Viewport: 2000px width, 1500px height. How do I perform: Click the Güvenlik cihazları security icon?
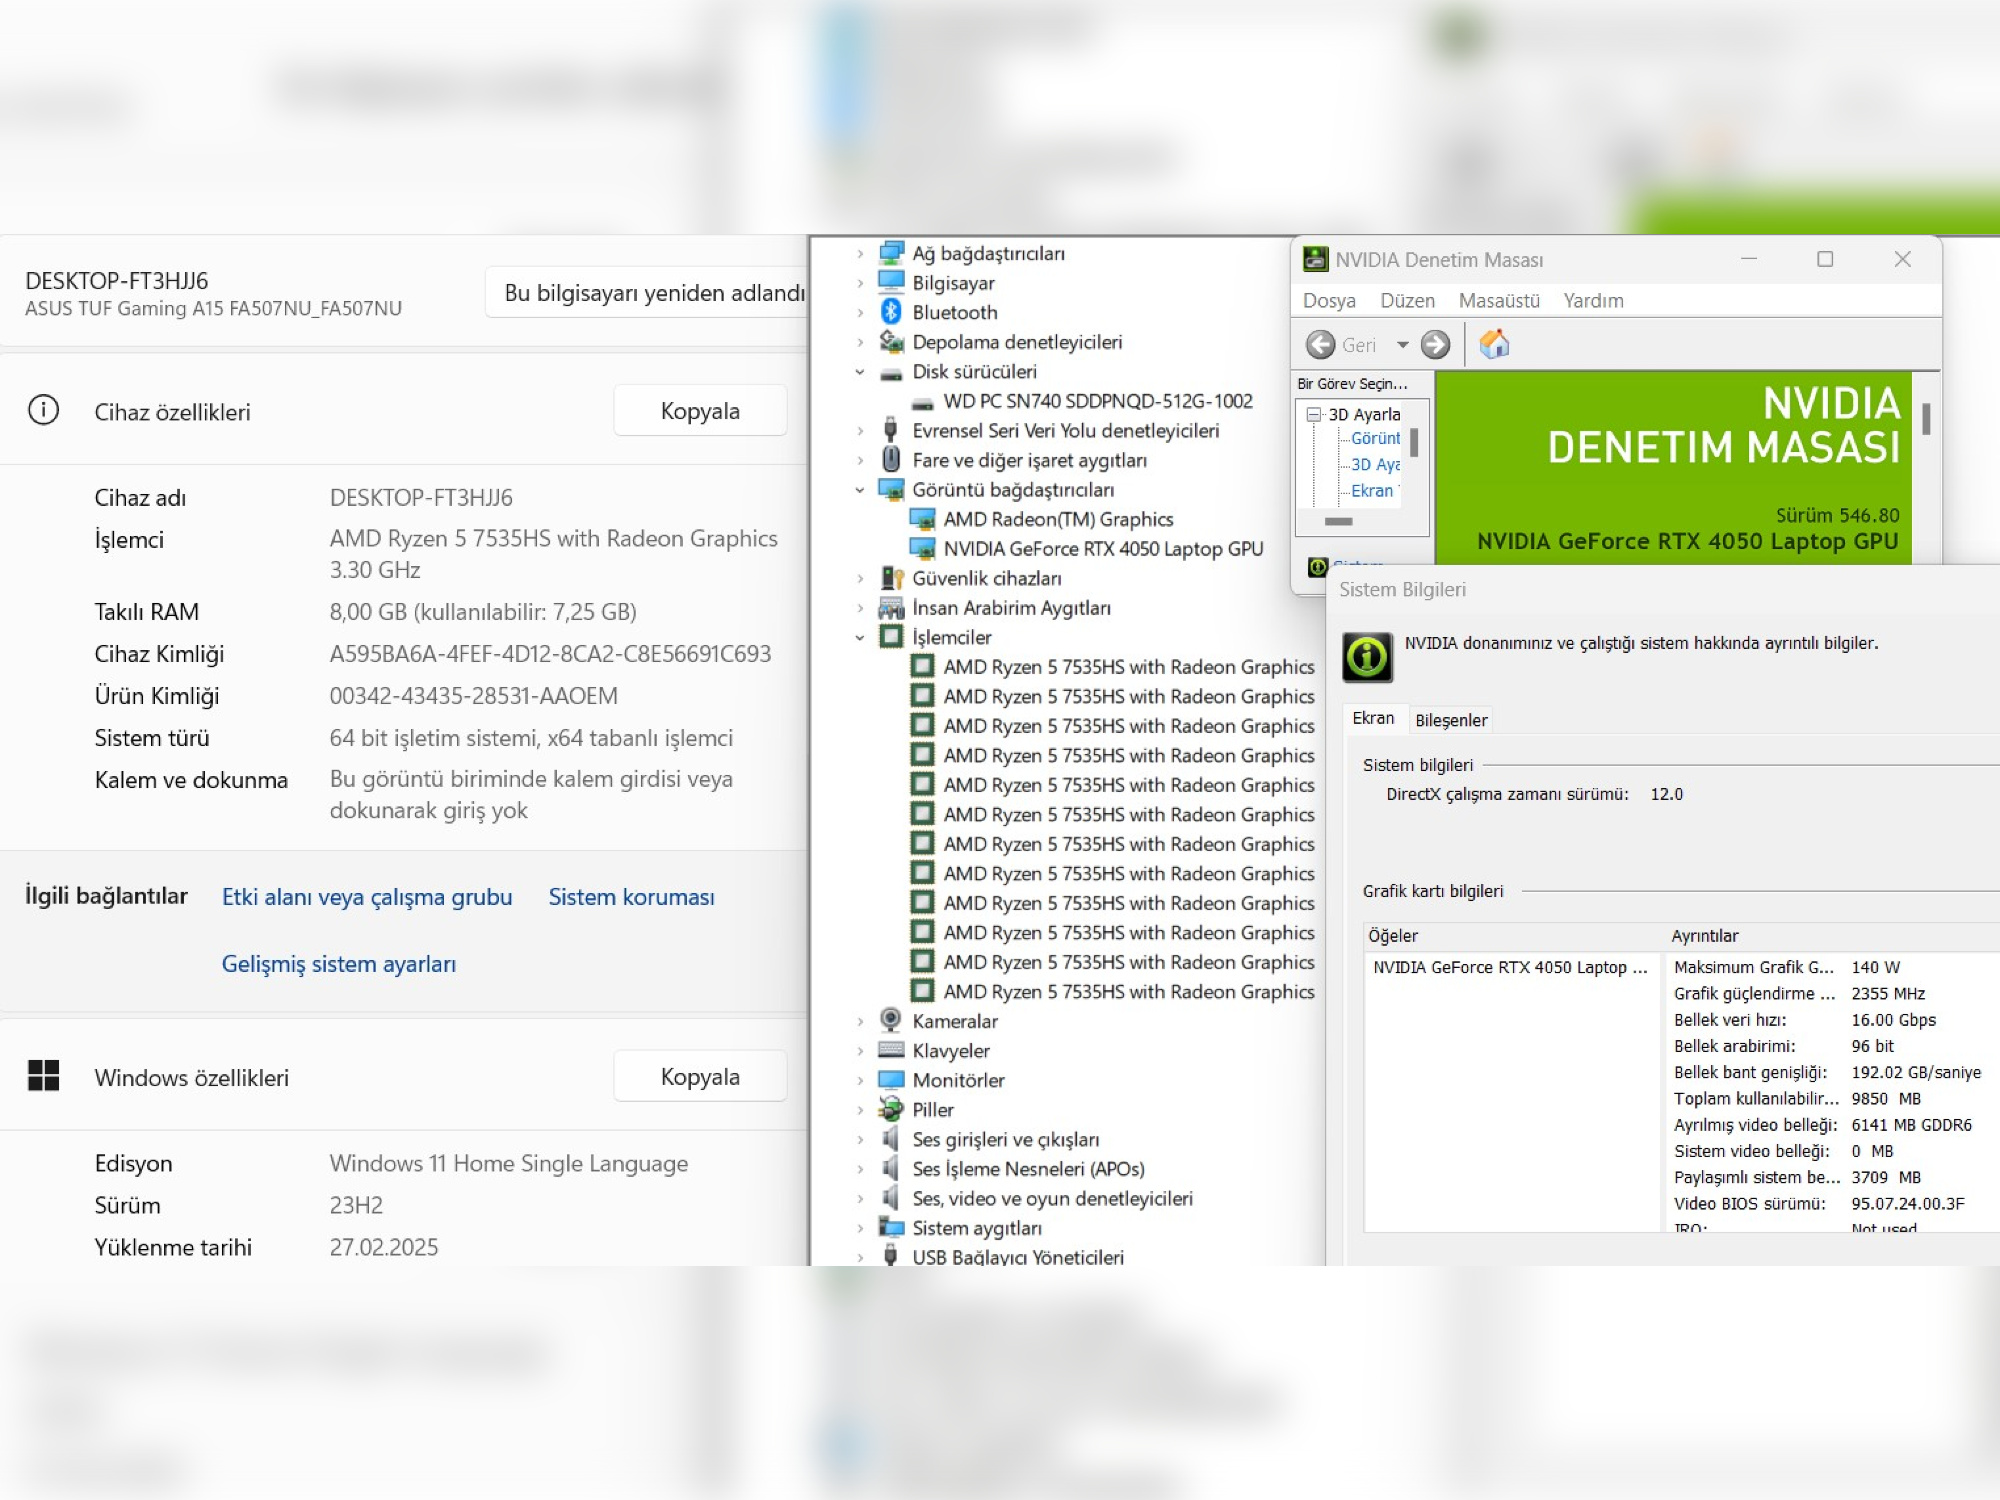tap(891, 578)
